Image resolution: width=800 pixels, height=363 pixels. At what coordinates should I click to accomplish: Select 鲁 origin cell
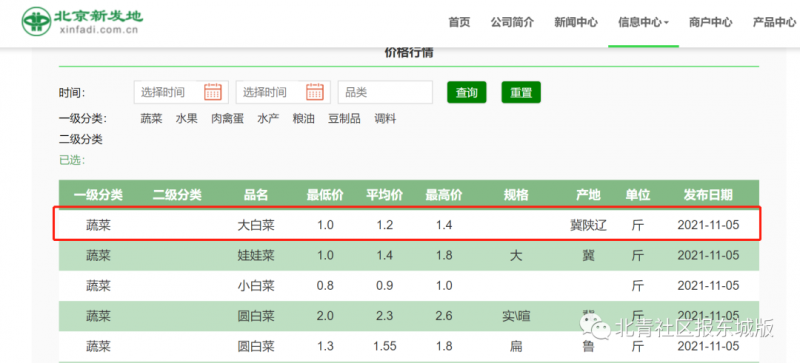588,347
